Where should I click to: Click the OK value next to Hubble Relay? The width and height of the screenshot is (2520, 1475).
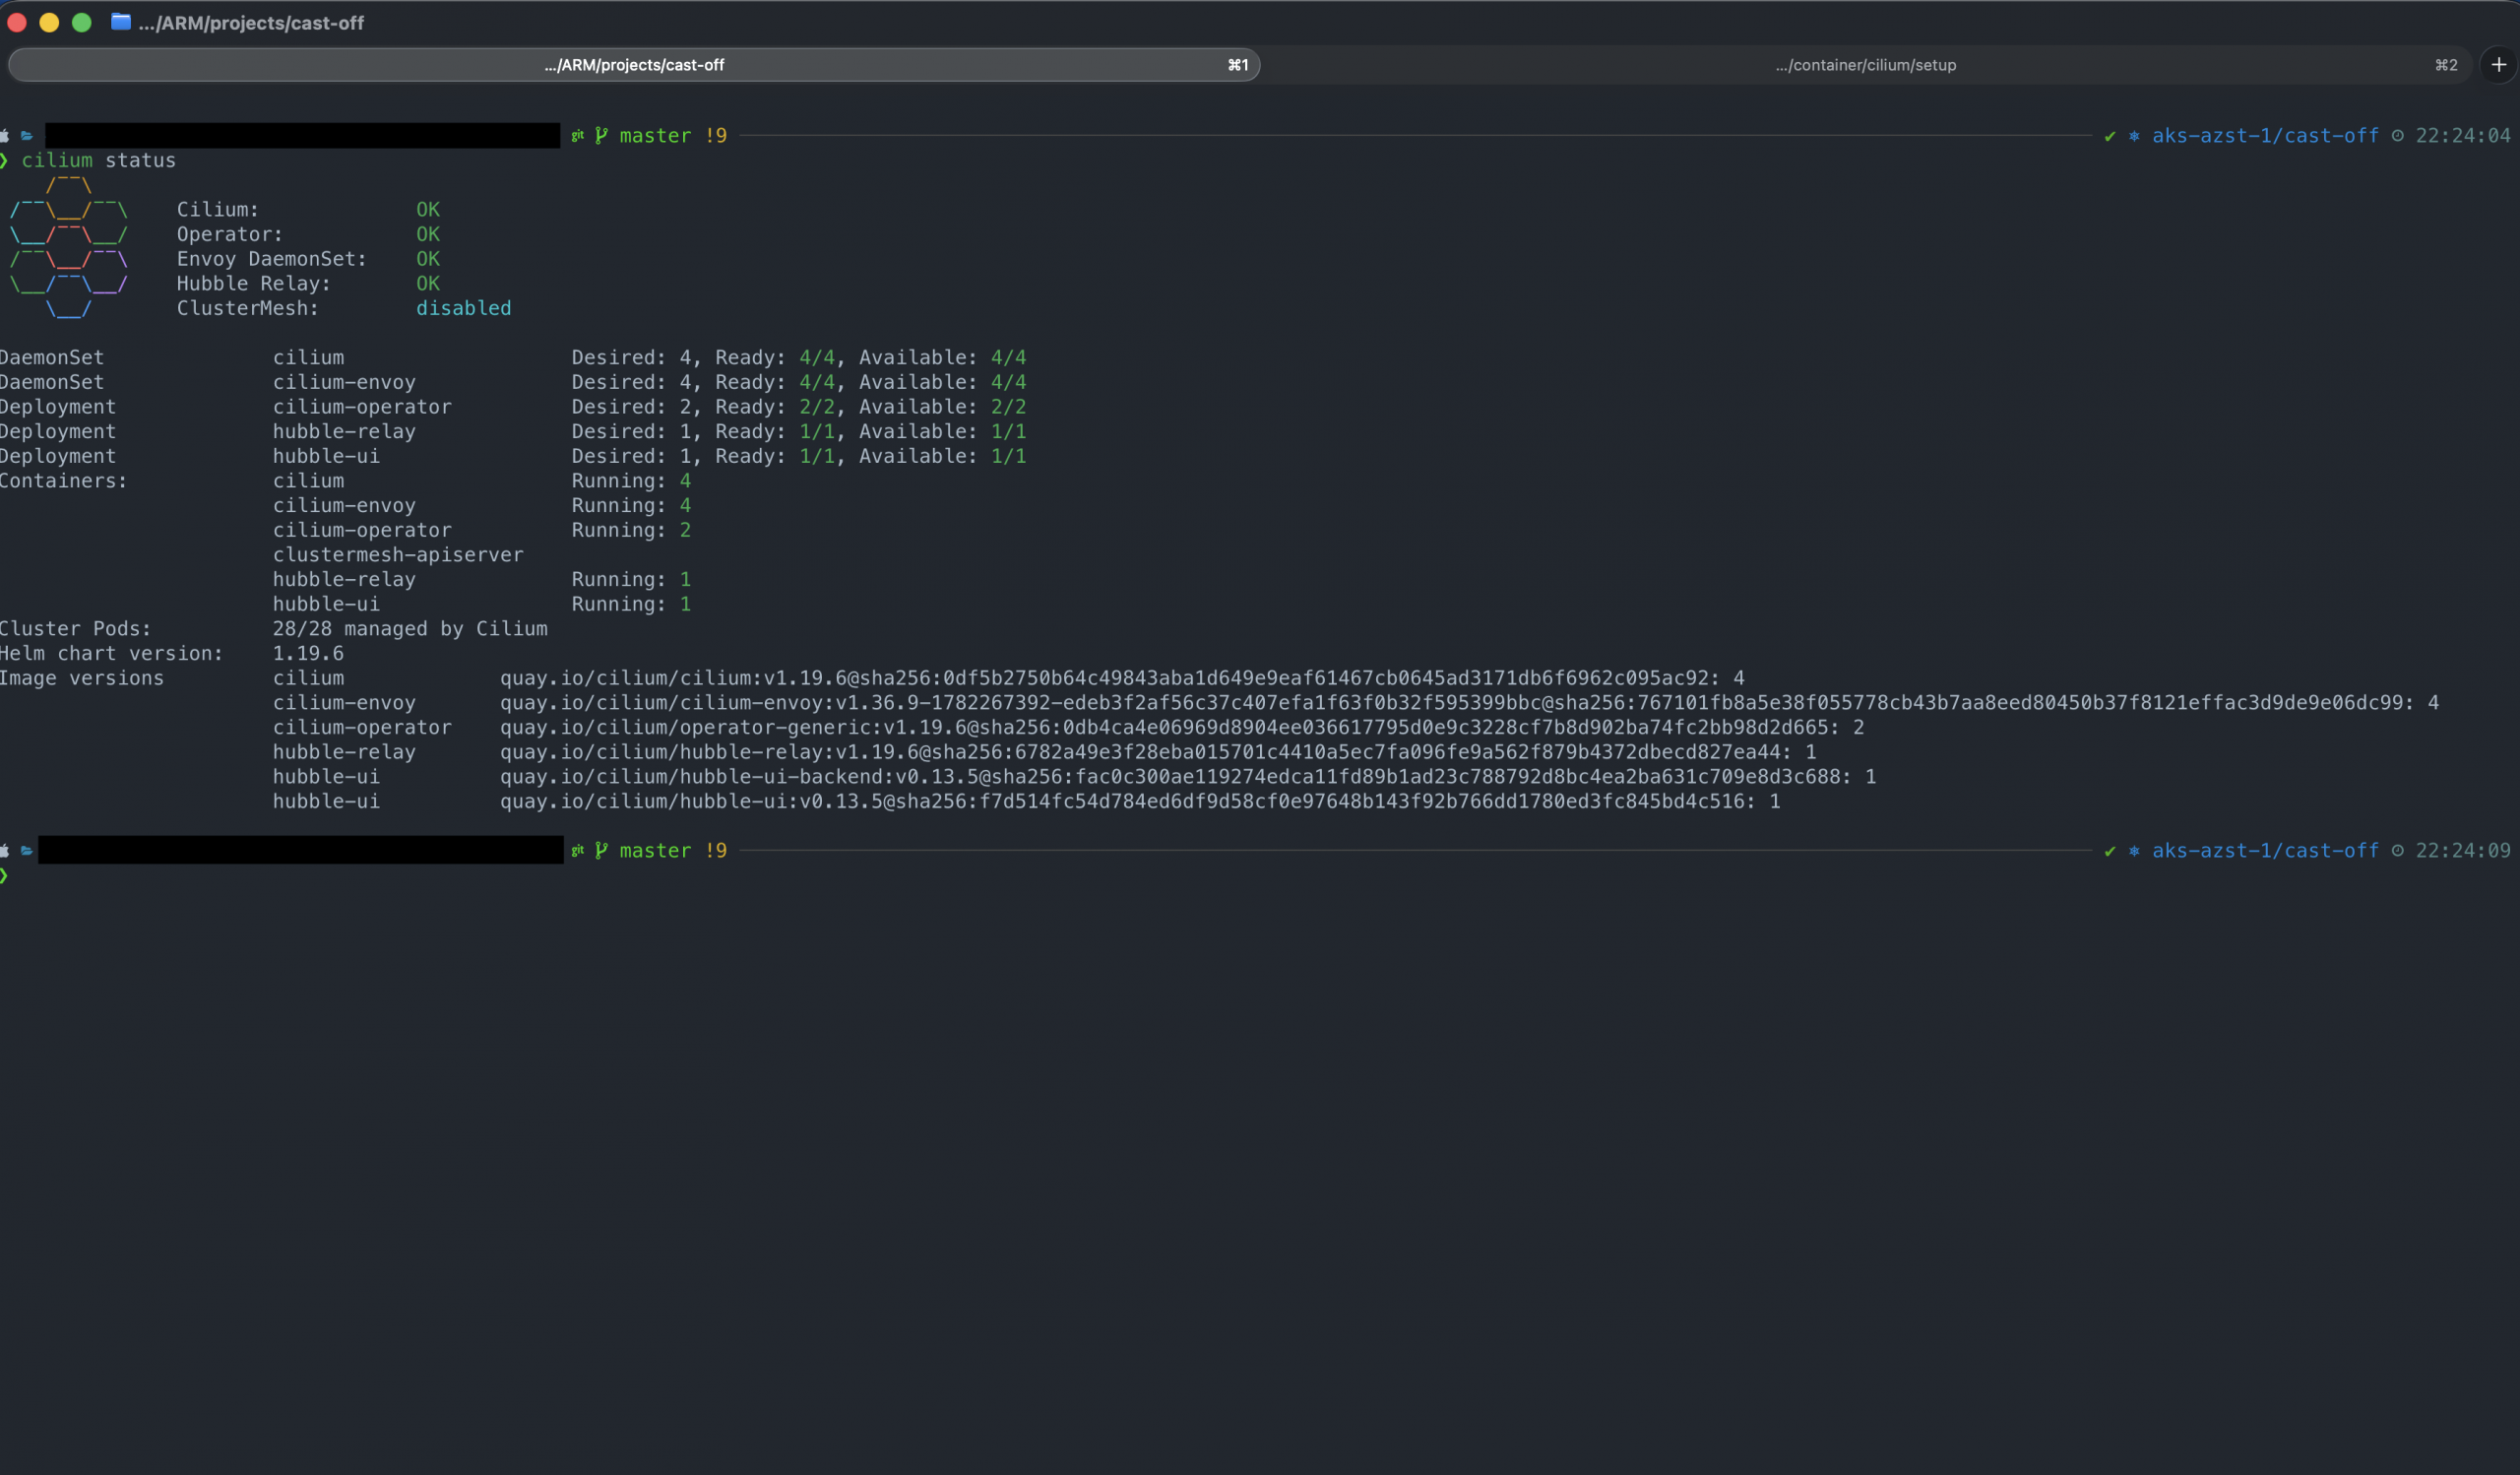point(428,283)
